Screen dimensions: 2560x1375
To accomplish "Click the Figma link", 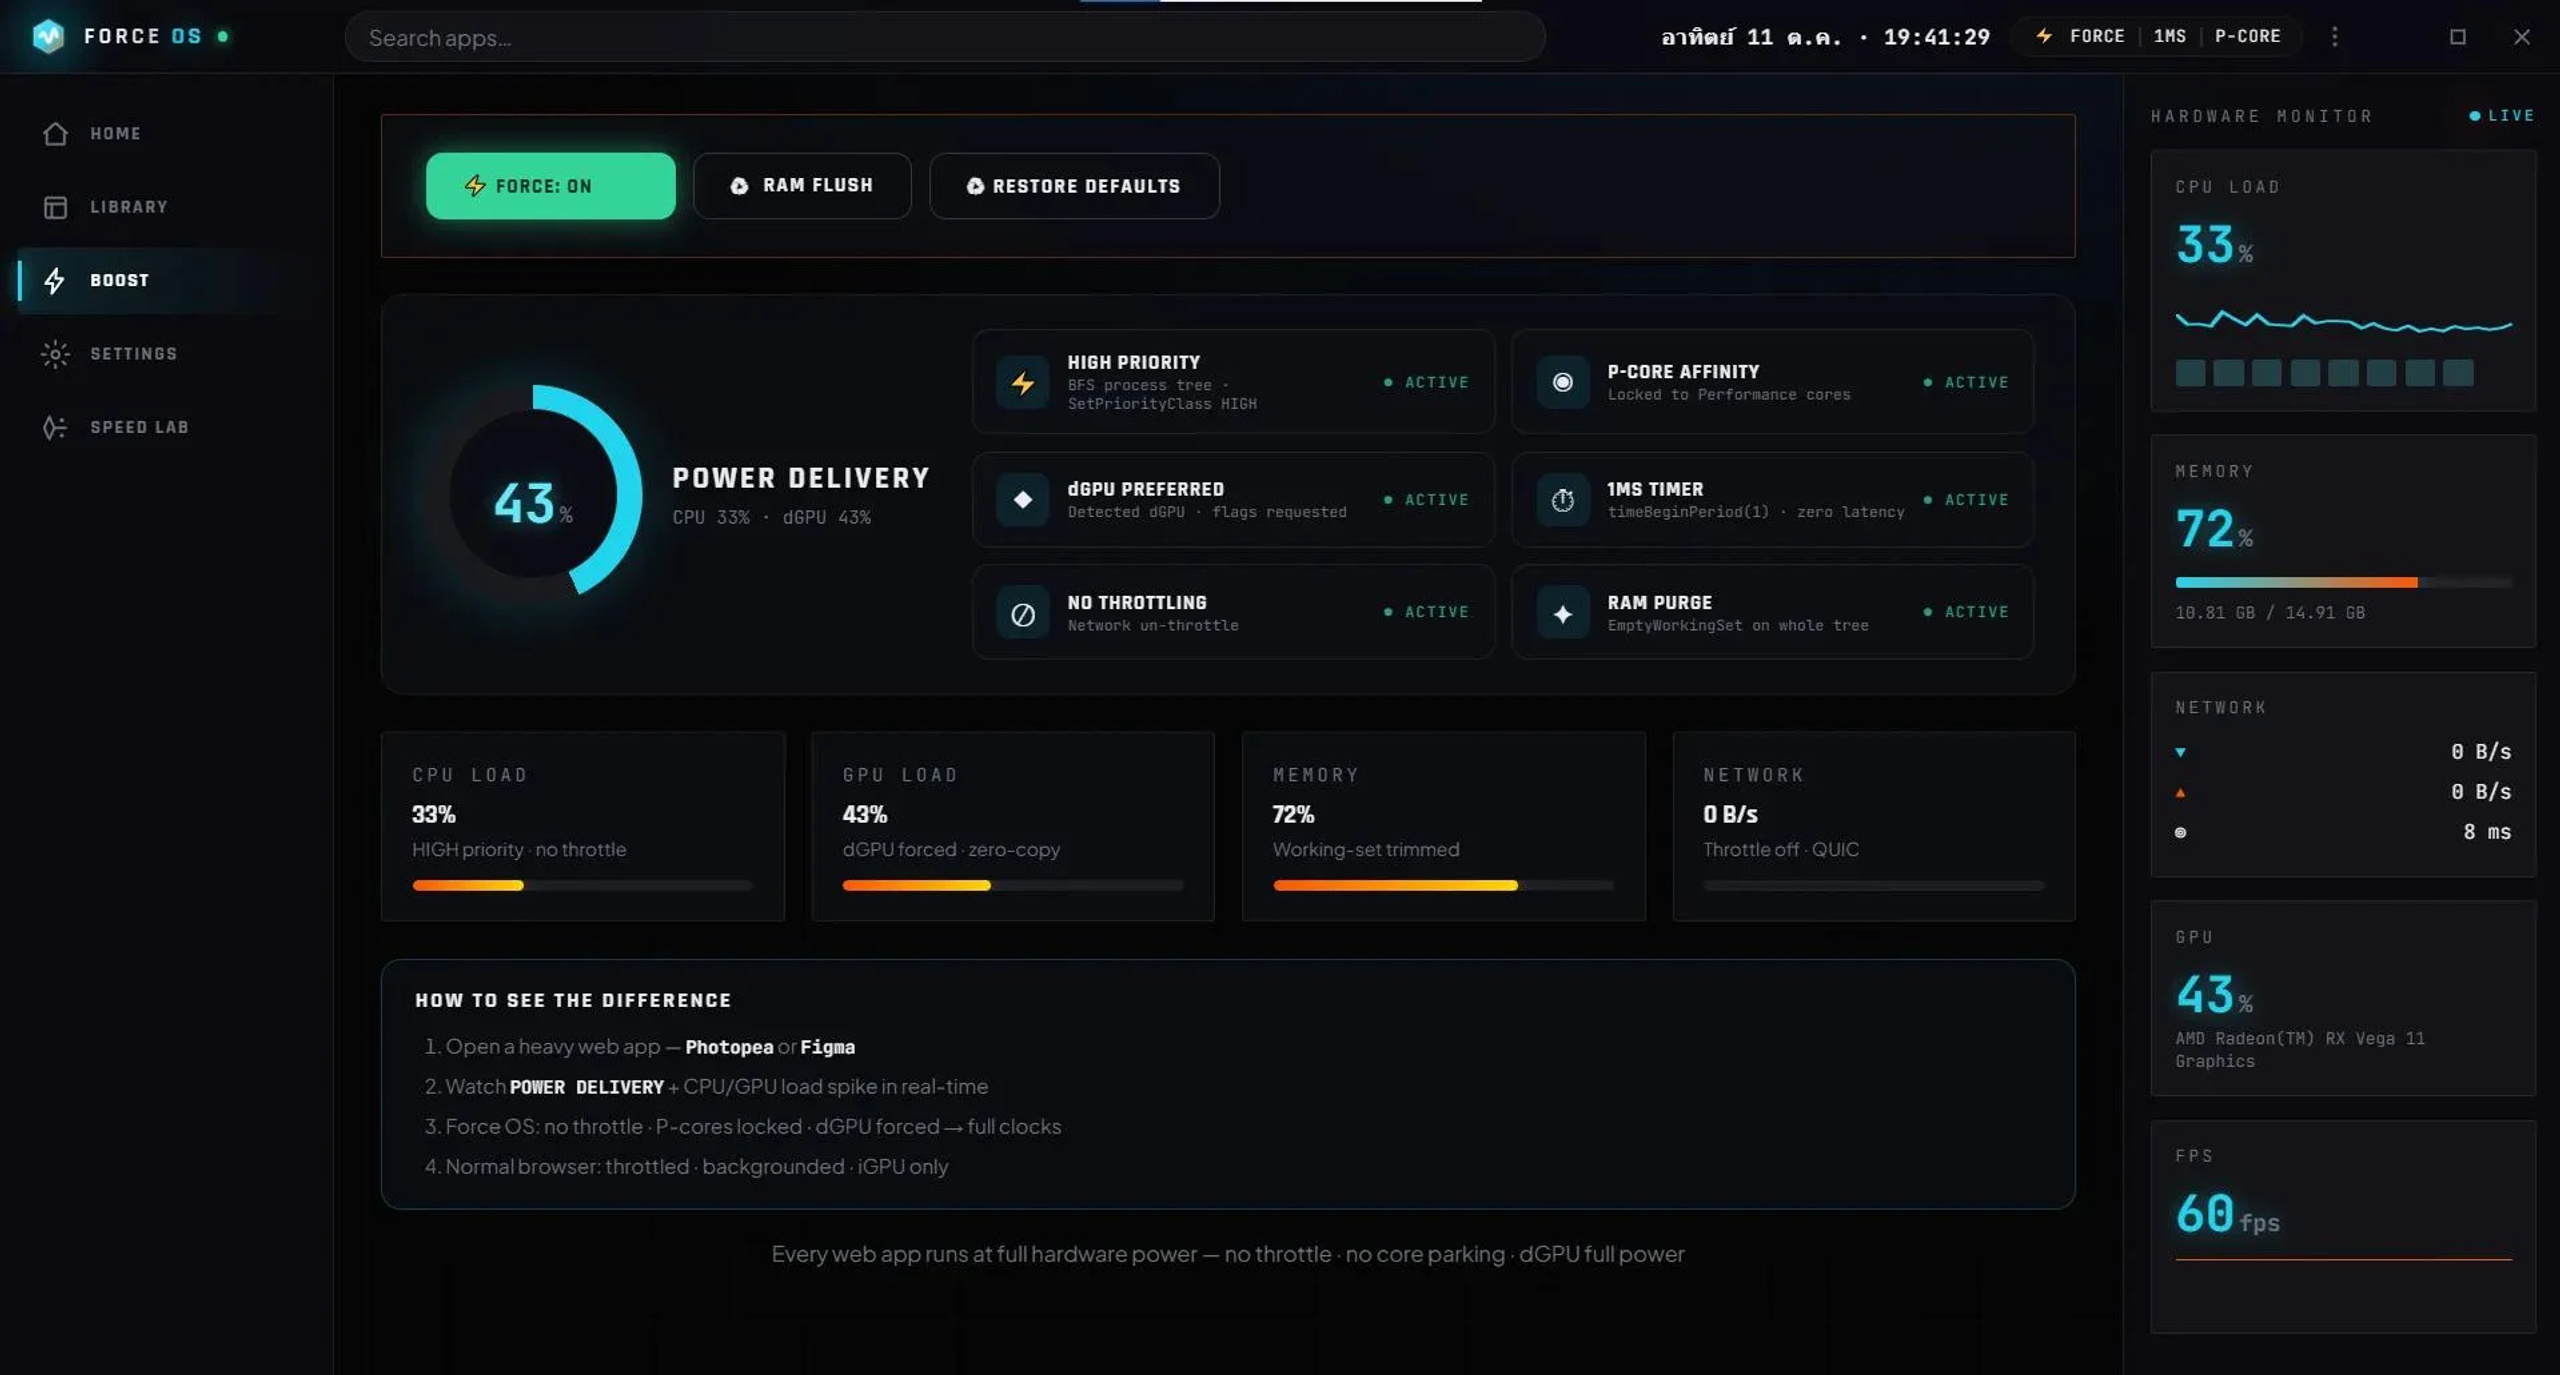I will tap(827, 1047).
